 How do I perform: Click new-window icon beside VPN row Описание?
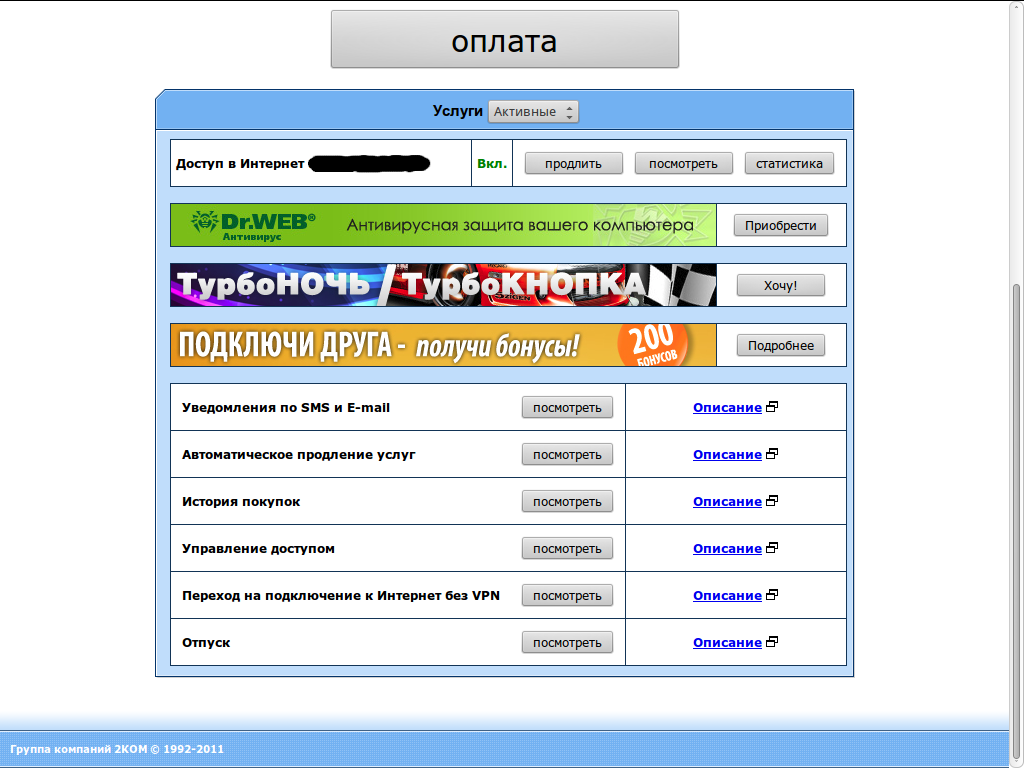(772, 595)
